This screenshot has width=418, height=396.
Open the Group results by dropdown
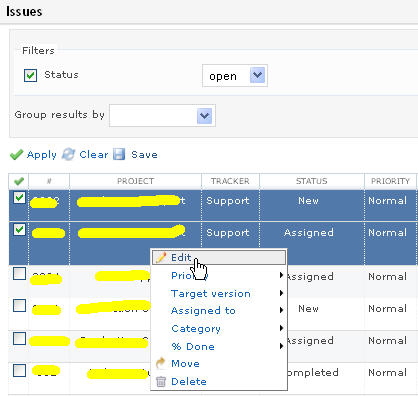click(x=162, y=116)
